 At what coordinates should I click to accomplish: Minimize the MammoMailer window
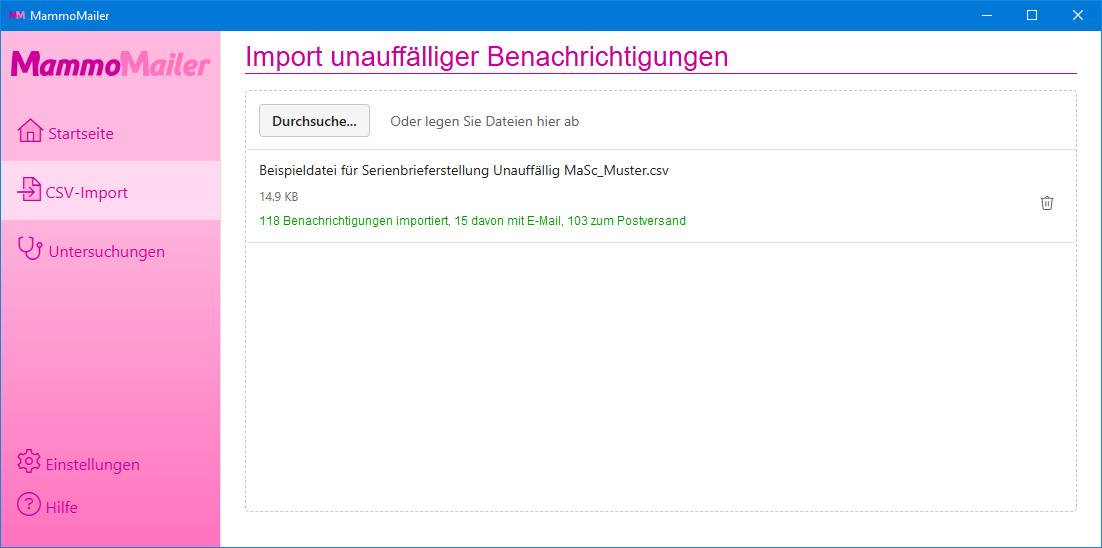coord(986,15)
